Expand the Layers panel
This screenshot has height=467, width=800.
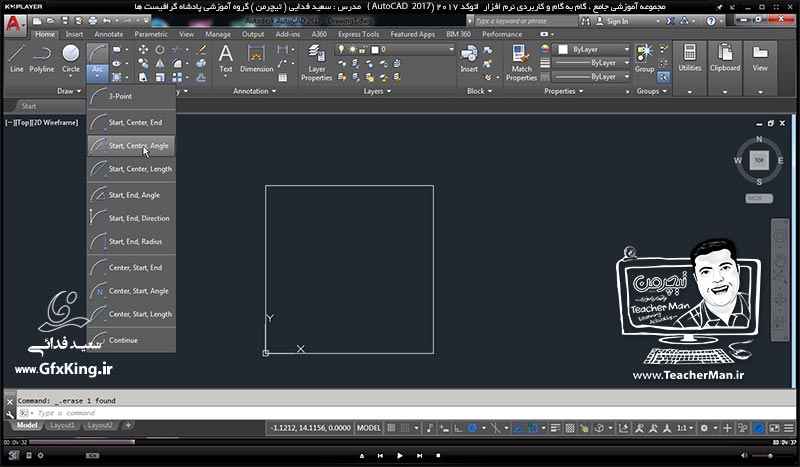pos(378,91)
